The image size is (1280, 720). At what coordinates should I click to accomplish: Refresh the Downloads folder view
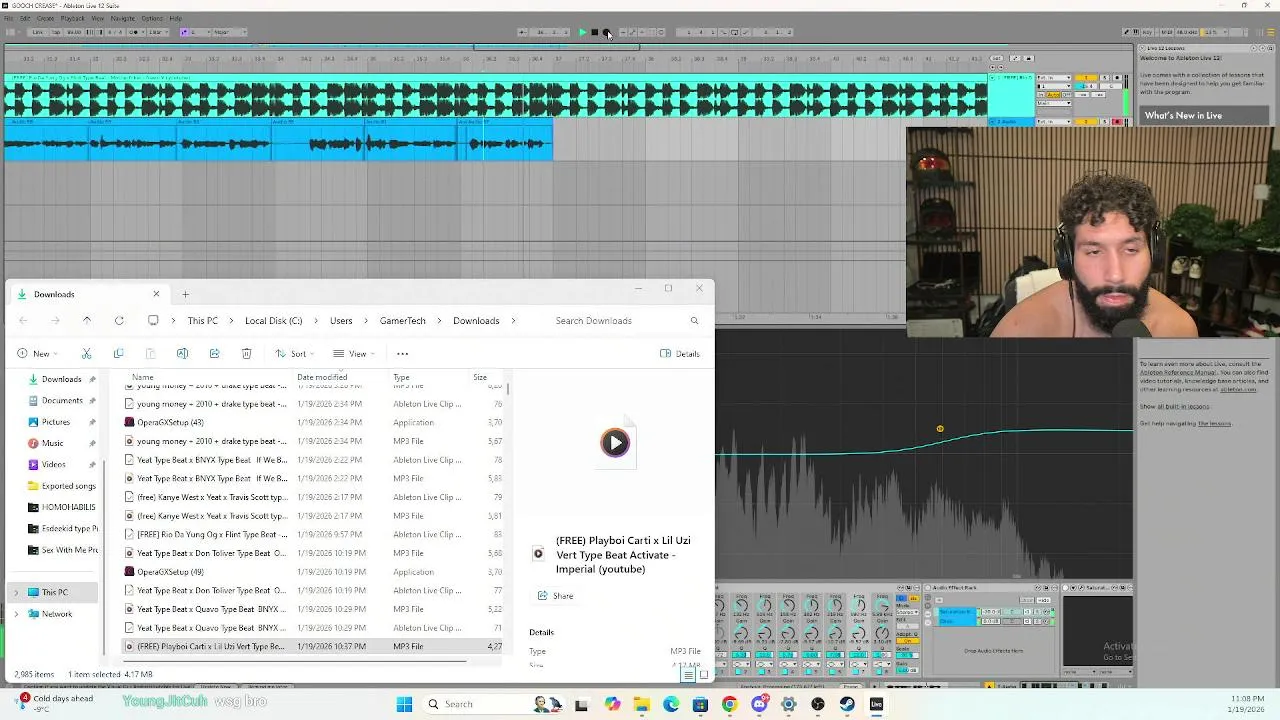coord(119,320)
